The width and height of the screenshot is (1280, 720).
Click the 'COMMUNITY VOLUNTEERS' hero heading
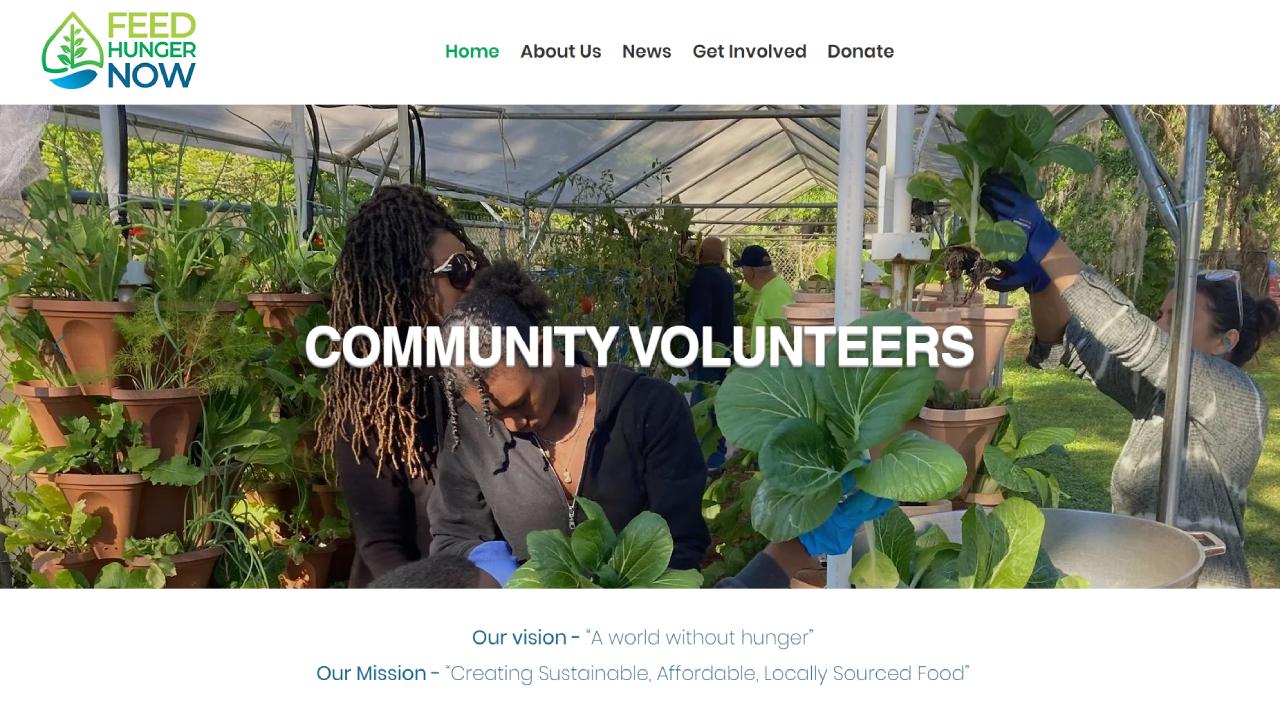tap(640, 347)
